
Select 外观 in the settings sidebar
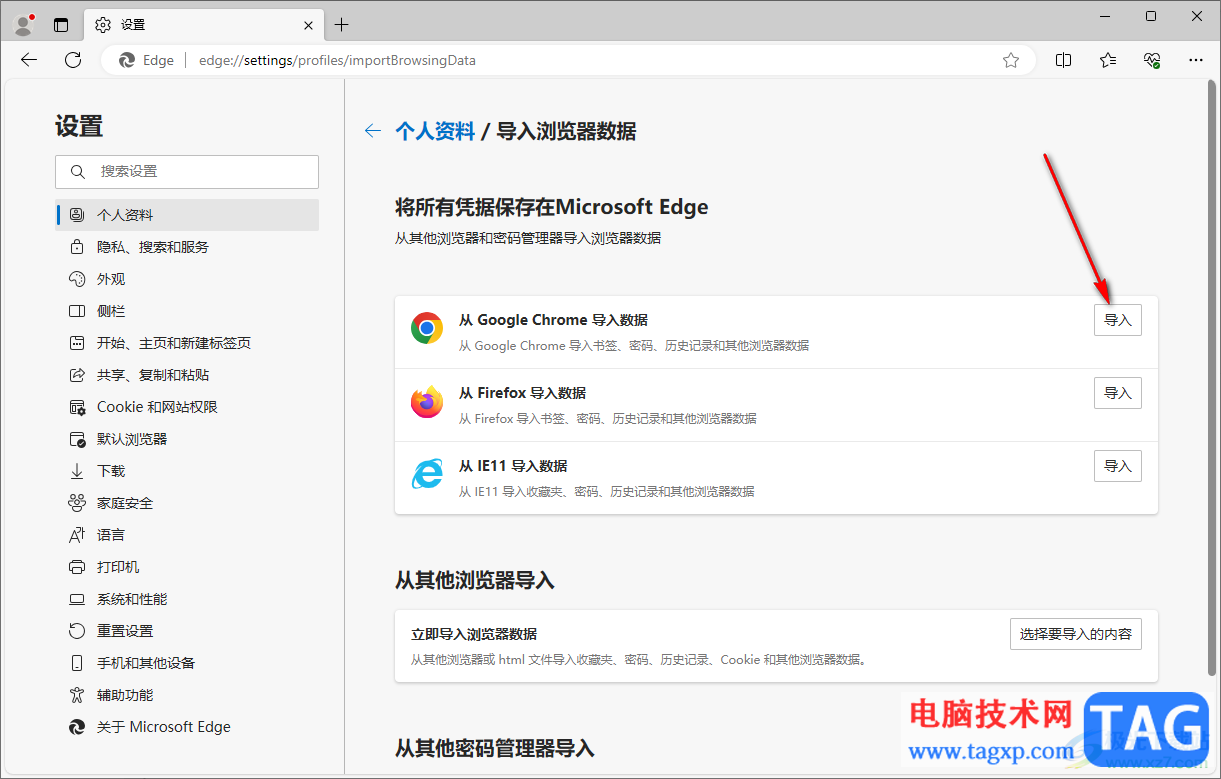pyautogui.click(x=110, y=278)
